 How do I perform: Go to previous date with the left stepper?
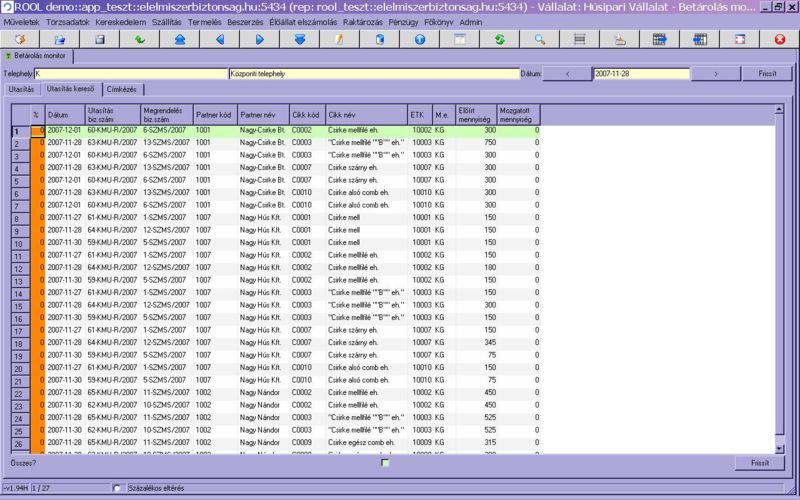[568, 73]
